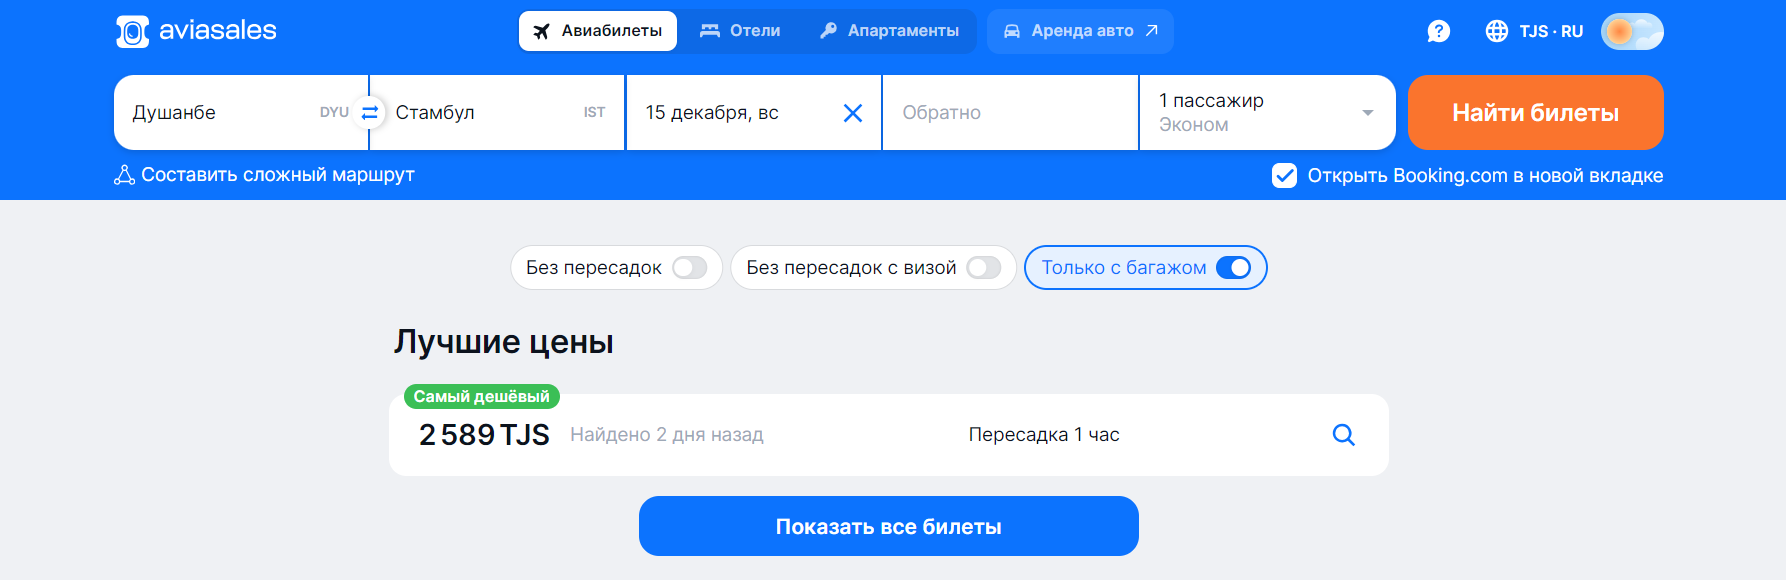Viewport: 1786px width, 580px height.
Task: Swap origin and destination cities
Action: 370,112
